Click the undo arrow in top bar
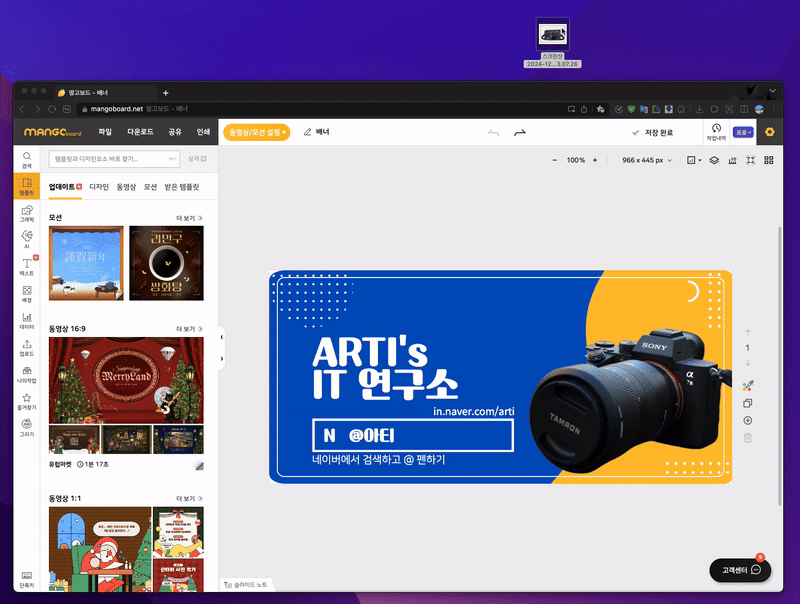Image resolution: width=800 pixels, height=604 pixels. (x=493, y=133)
